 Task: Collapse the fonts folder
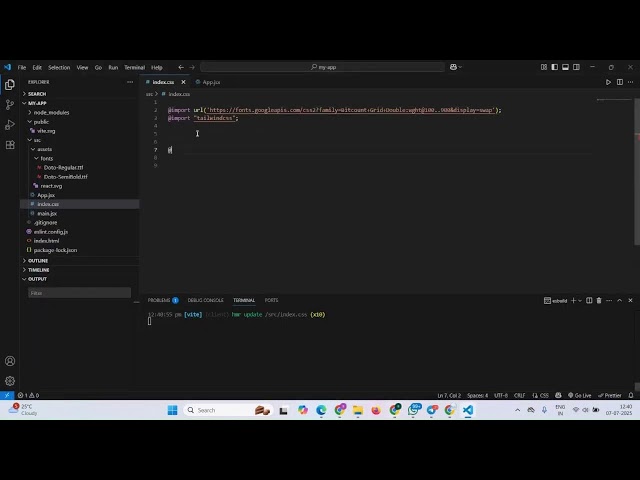80,158
